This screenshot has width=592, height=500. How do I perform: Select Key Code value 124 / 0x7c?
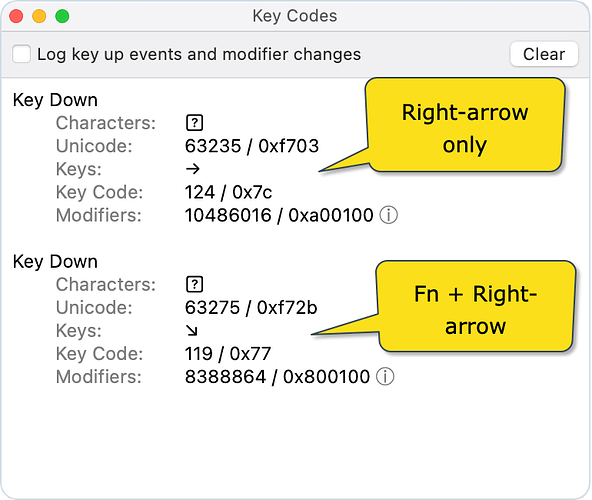point(228,192)
